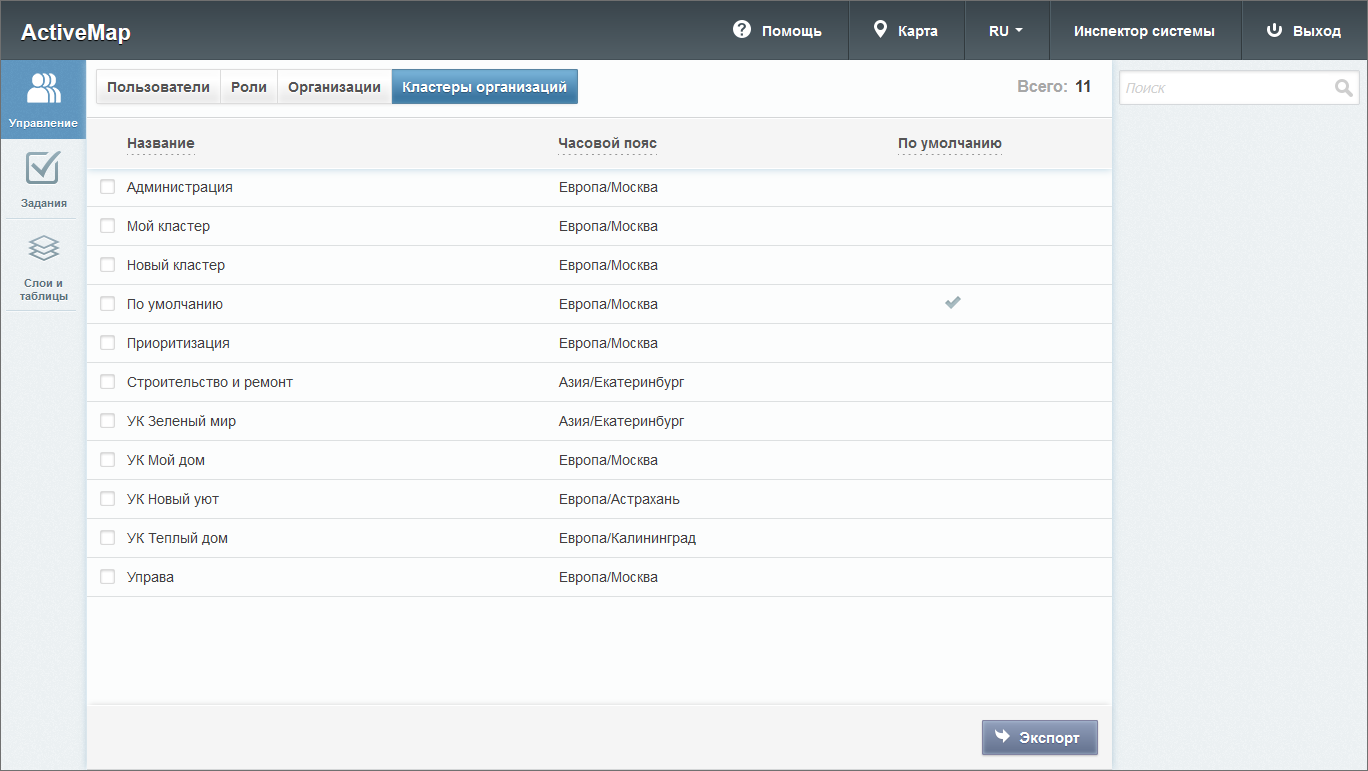The height and width of the screenshot is (771, 1368).
Task: Open Инспектор системы user link
Action: [1144, 31]
